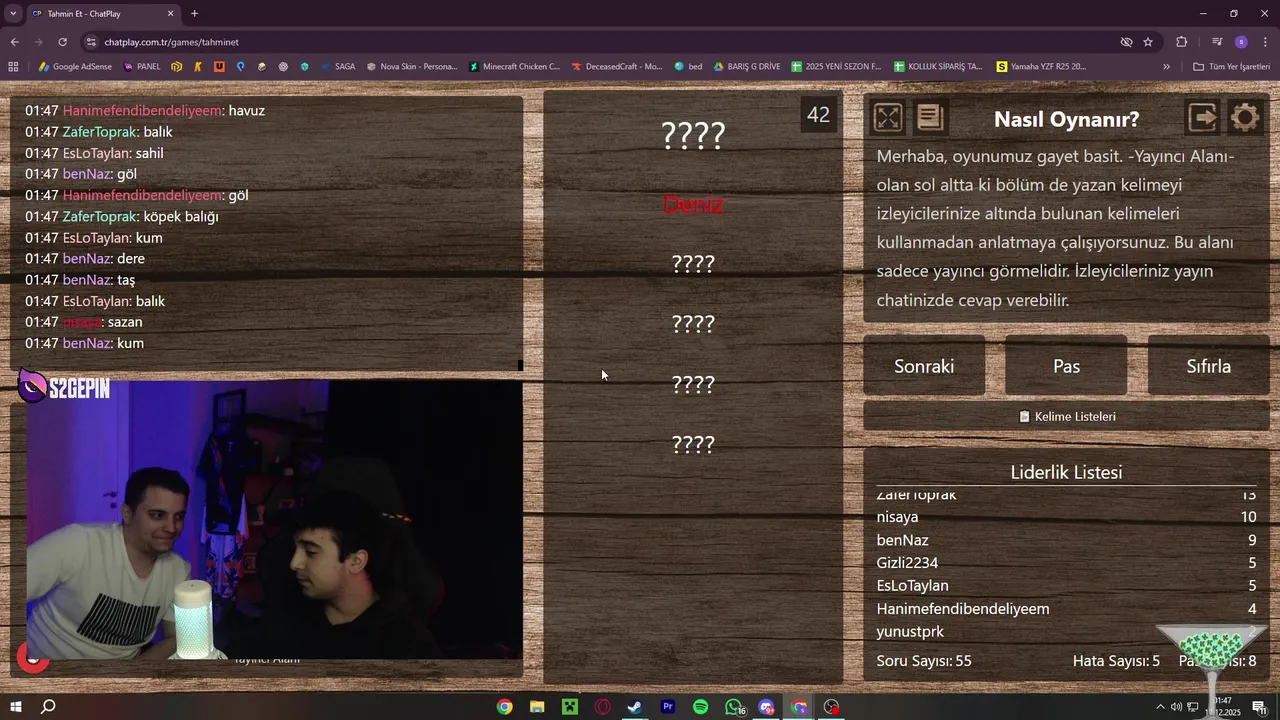Open the tab search dropdown arrow
The image size is (1280, 720).
pyautogui.click(x=13, y=13)
